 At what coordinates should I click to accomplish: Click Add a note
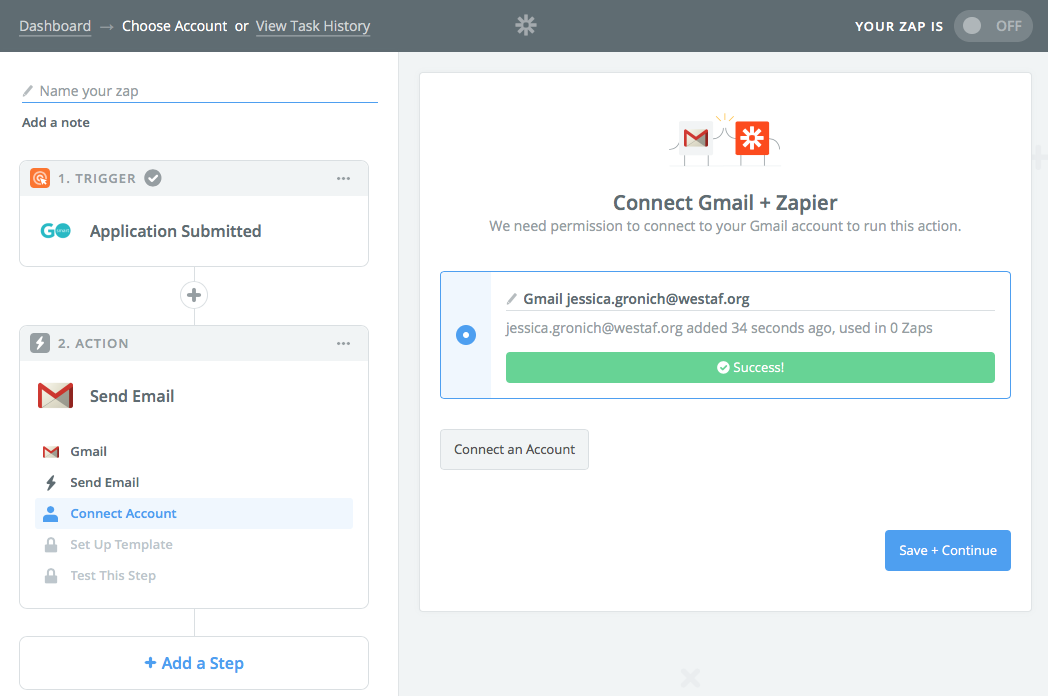(x=55, y=122)
